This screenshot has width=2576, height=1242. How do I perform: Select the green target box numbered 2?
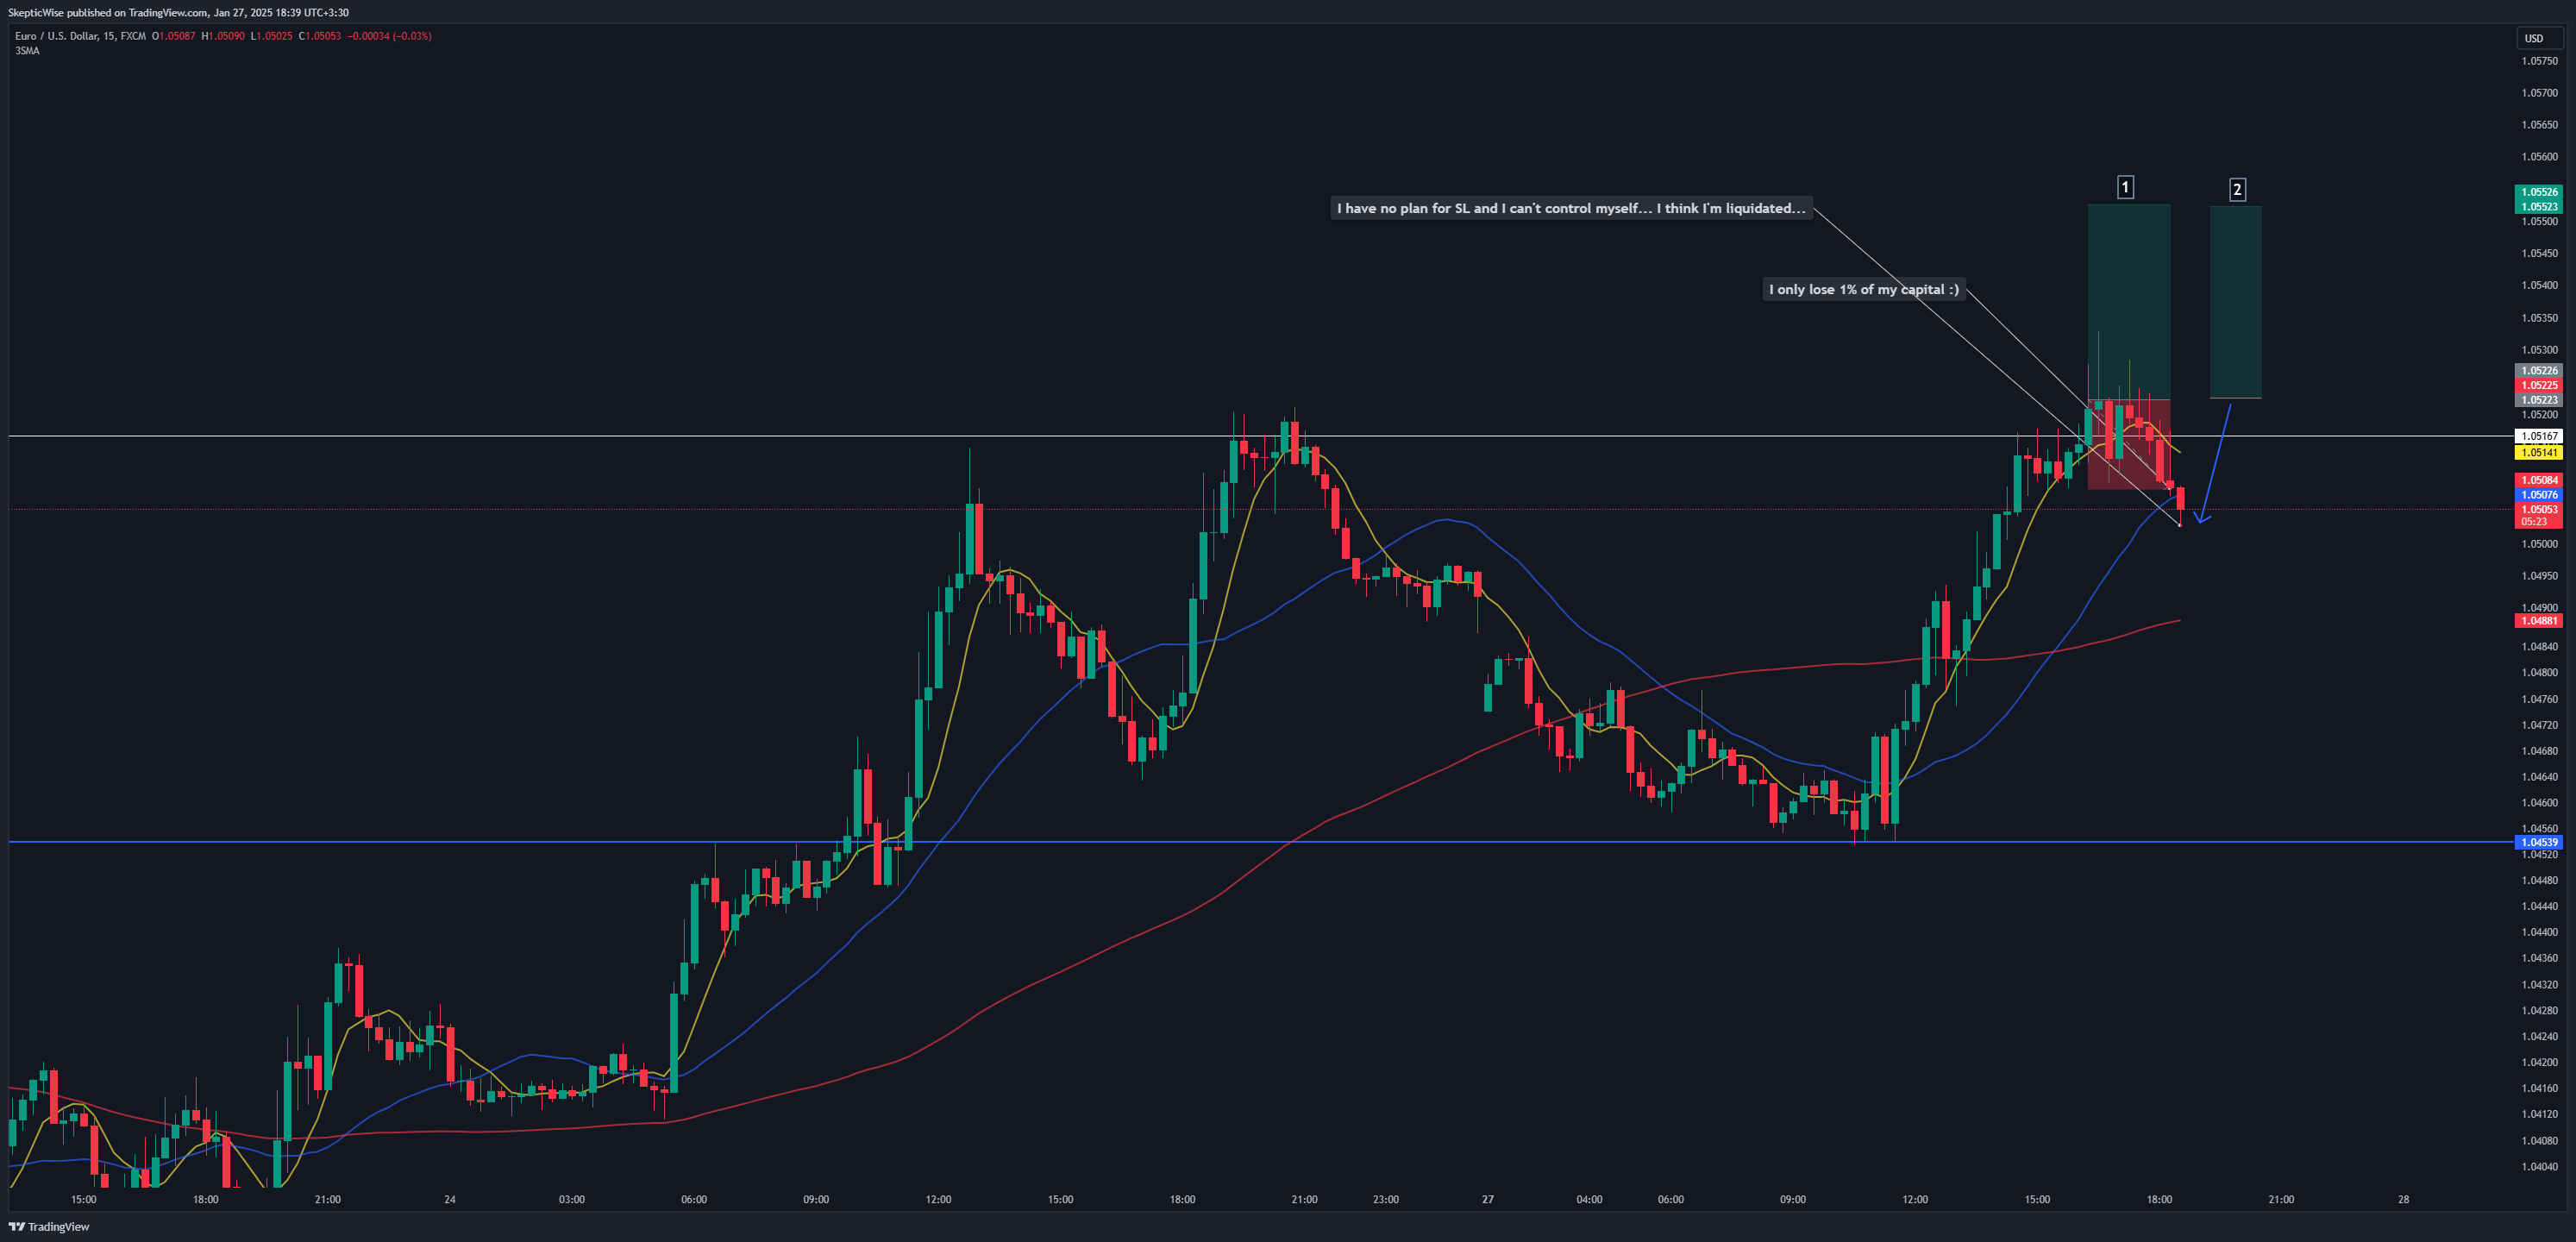coord(2236,302)
